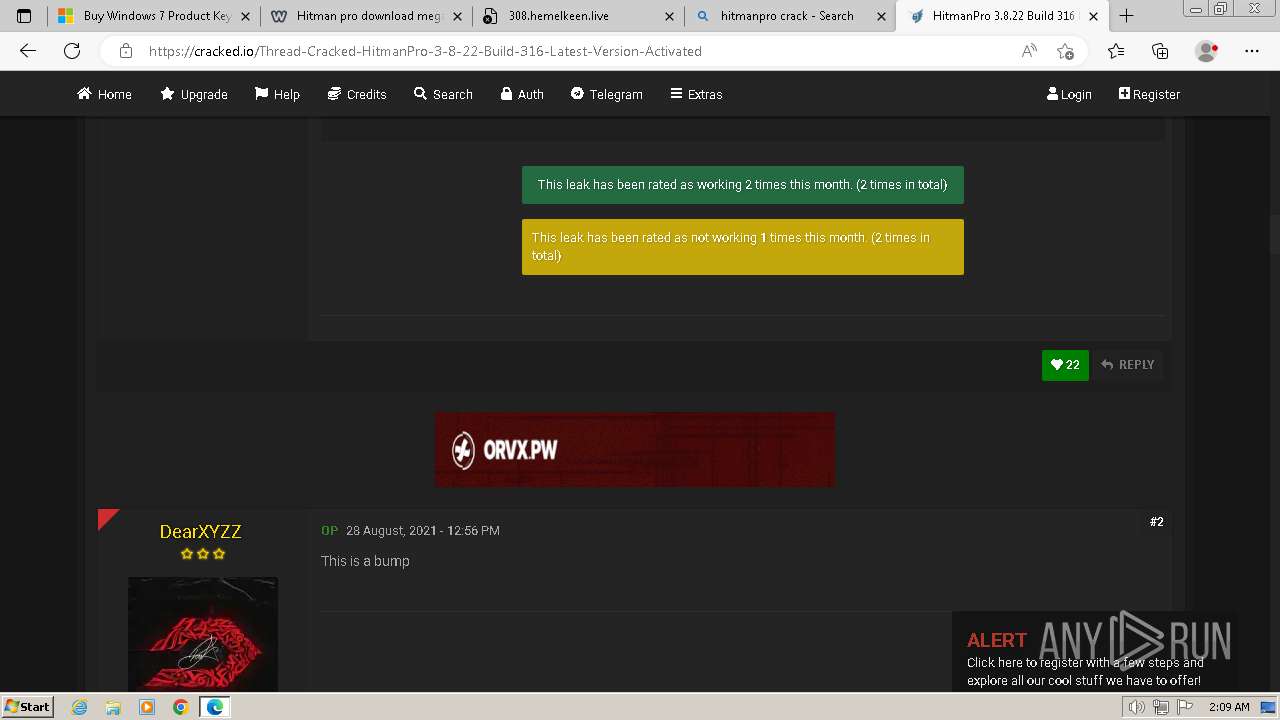The width and height of the screenshot is (1280, 720).
Task: Open the Auth page
Action: [522, 94]
